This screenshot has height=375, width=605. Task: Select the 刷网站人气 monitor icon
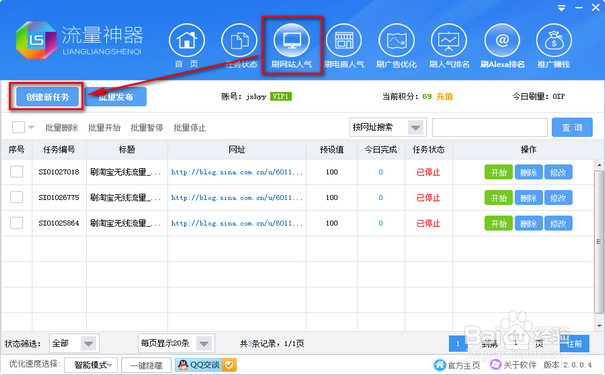(292, 40)
